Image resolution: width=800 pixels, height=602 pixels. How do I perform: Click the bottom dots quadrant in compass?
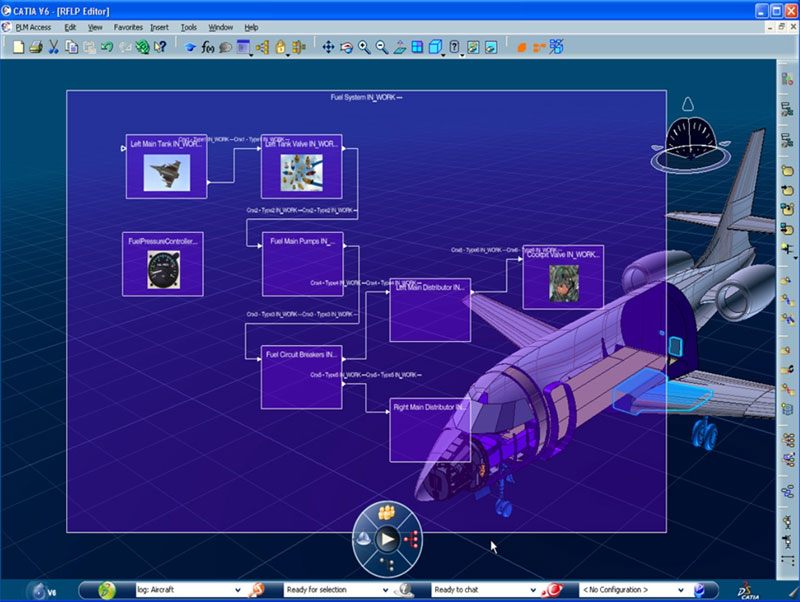tap(387, 564)
